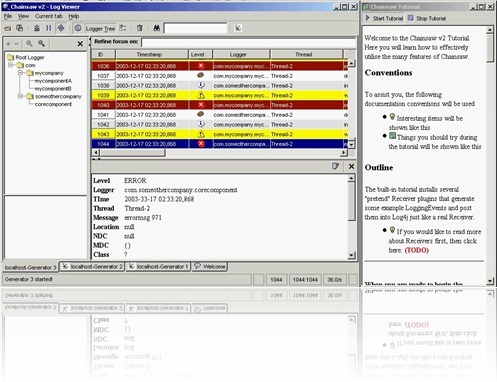
Task: Click the tutorial pane vertical scrollbar thumb
Action: click(x=490, y=48)
